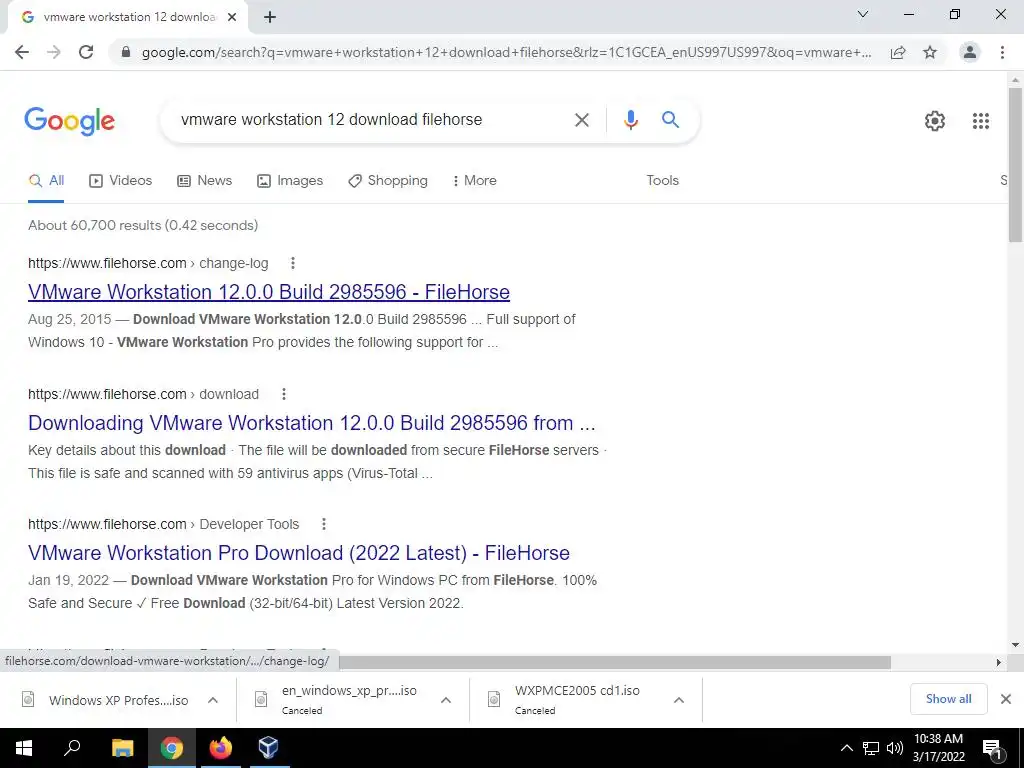The image size is (1024, 768).
Task: Click the Chrome taskbar icon
Action: click(x=171, y=748)
